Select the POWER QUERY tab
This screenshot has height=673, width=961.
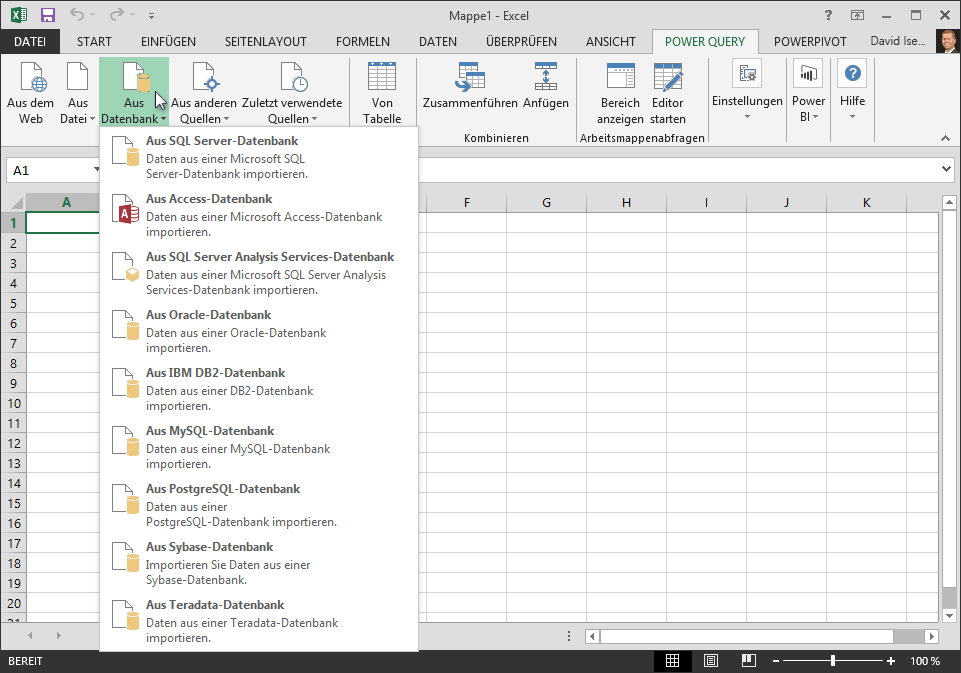point(705,42)
